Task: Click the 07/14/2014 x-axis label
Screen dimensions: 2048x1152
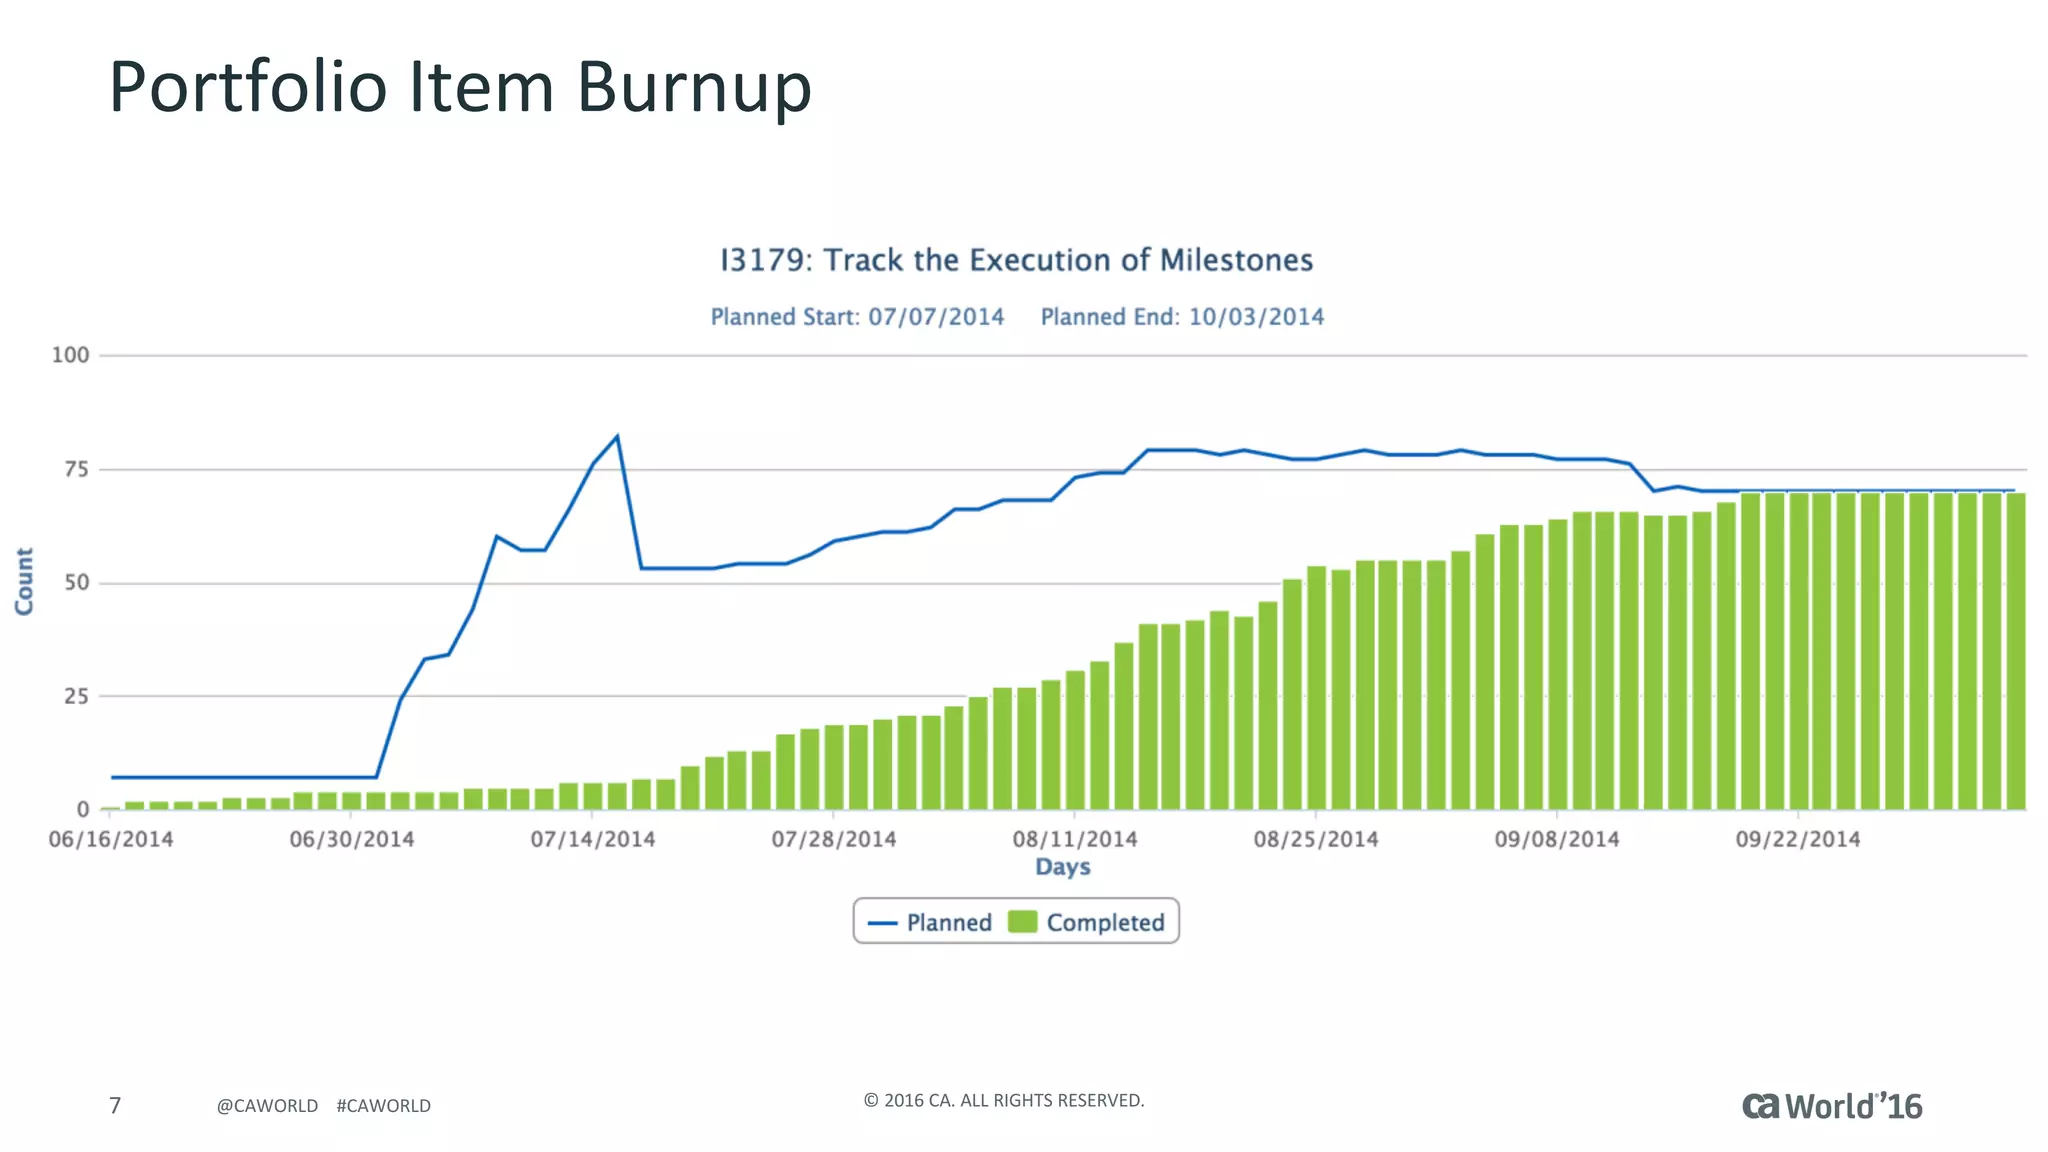Action: tap(593, 839)
